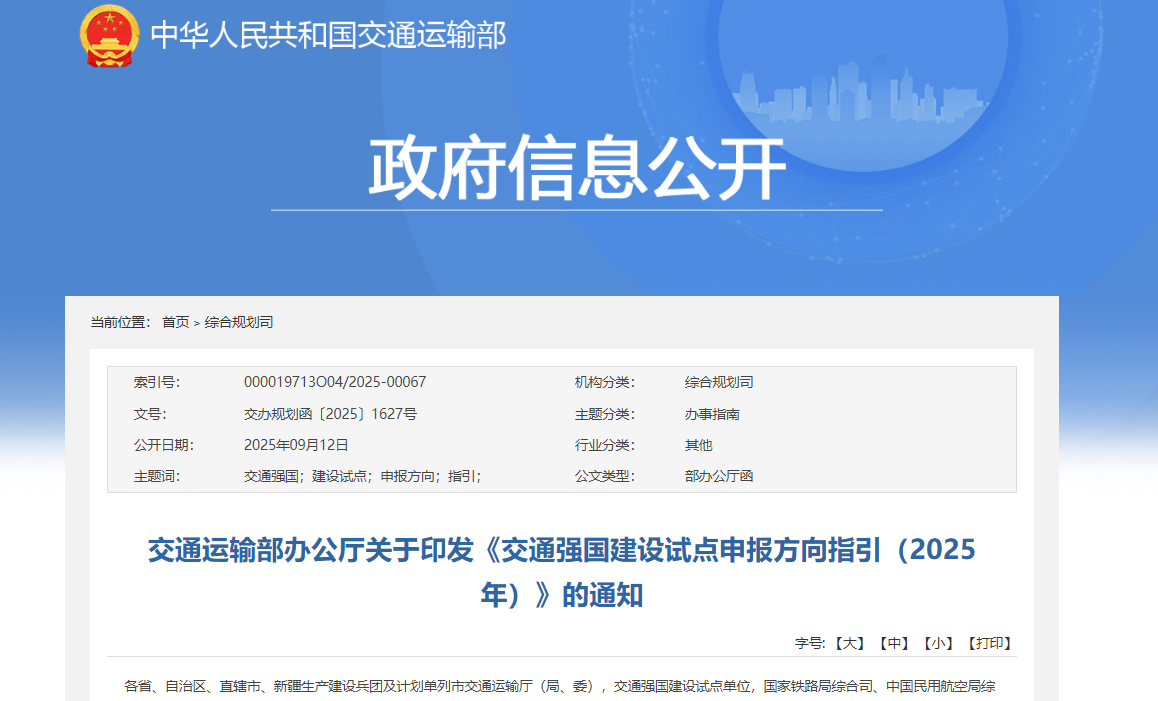Set font size to 大
The width and height of the screenshot is (1158, 701).
[849, 643]
